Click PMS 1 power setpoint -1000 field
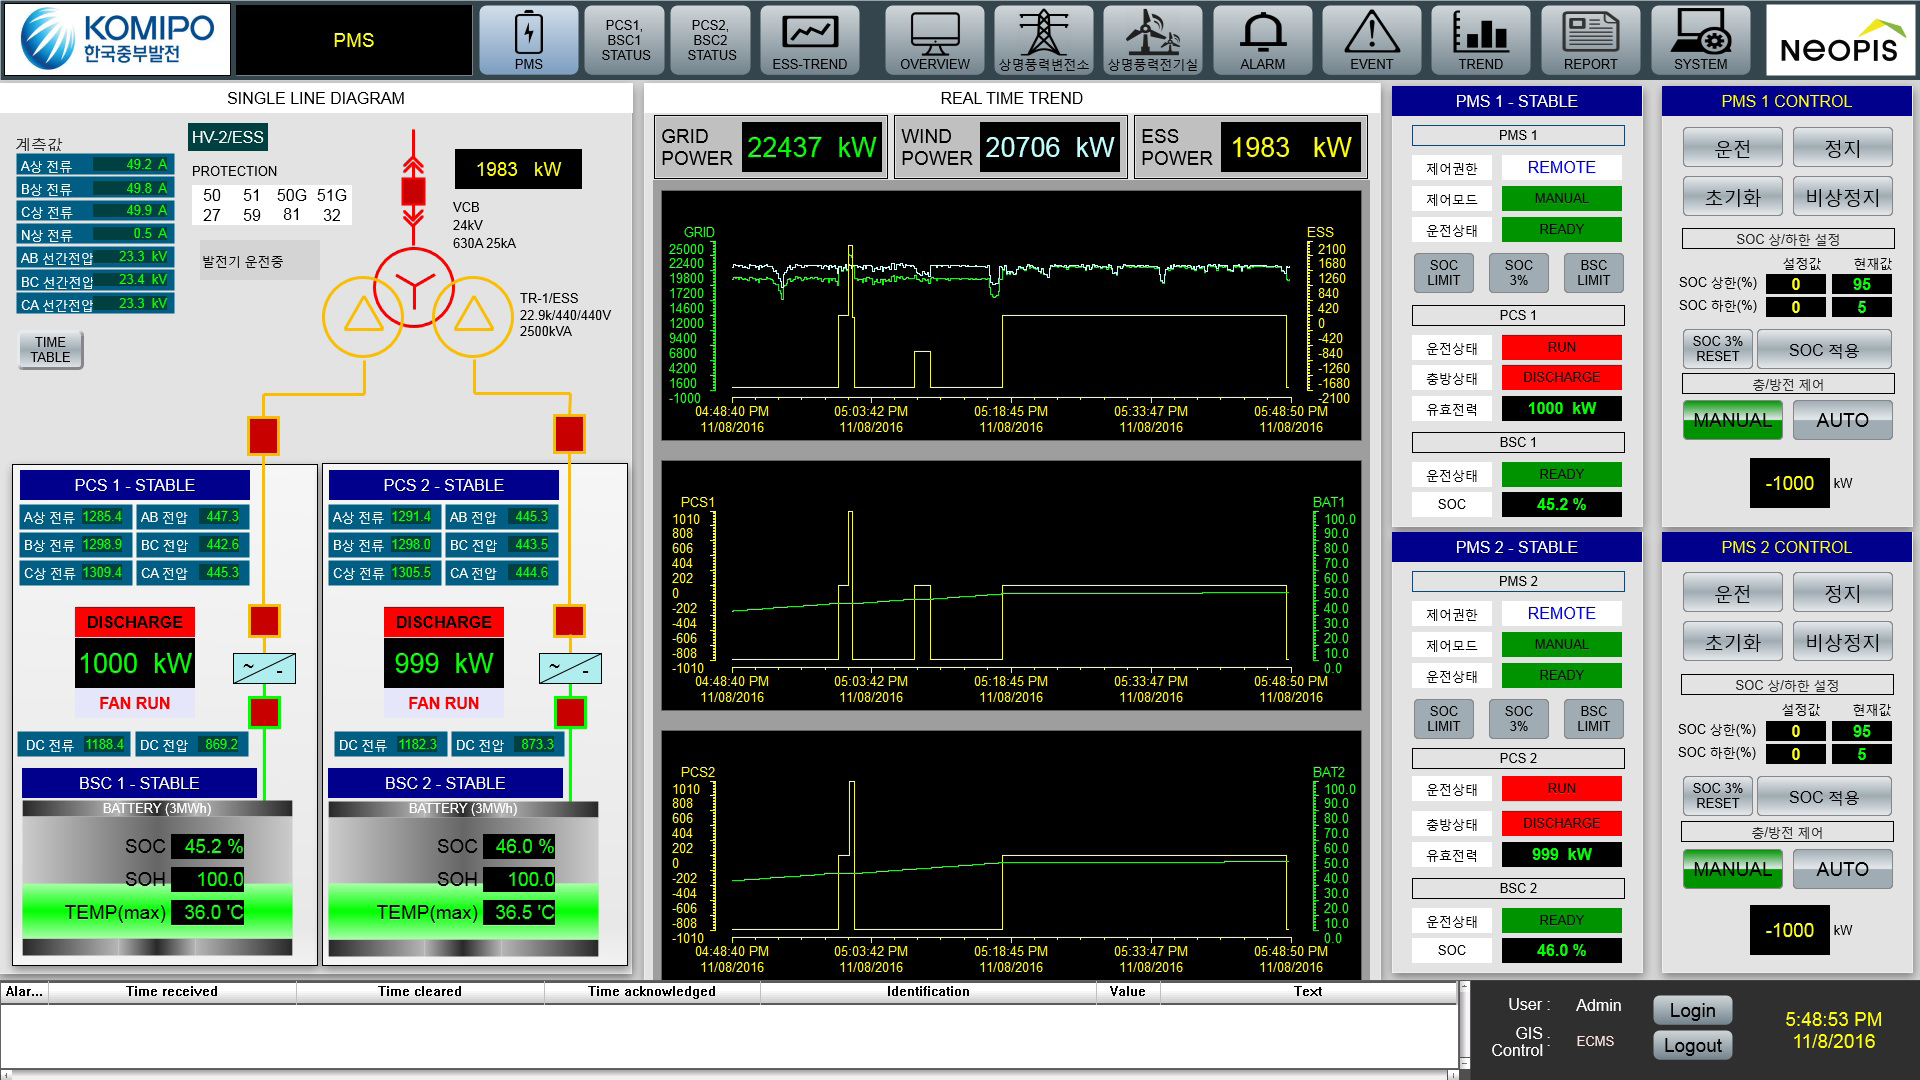Screen dimensions: 1920x1080 pyautogui.click(x=1789, y=484)
